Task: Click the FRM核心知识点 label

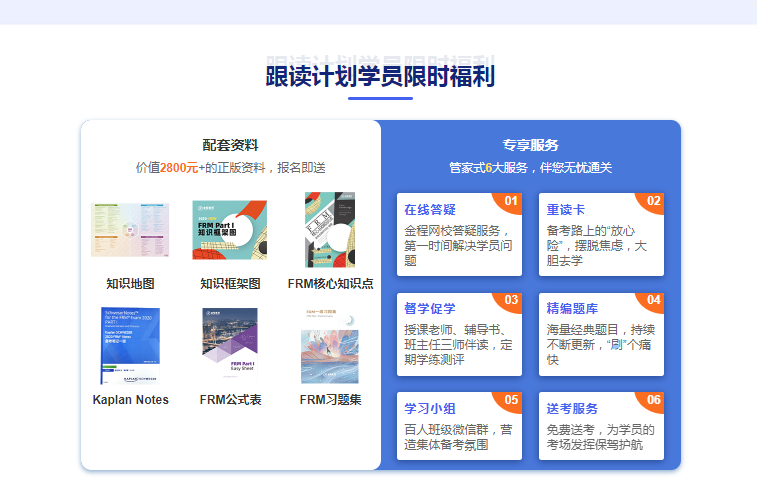Action: coord(331,284)
